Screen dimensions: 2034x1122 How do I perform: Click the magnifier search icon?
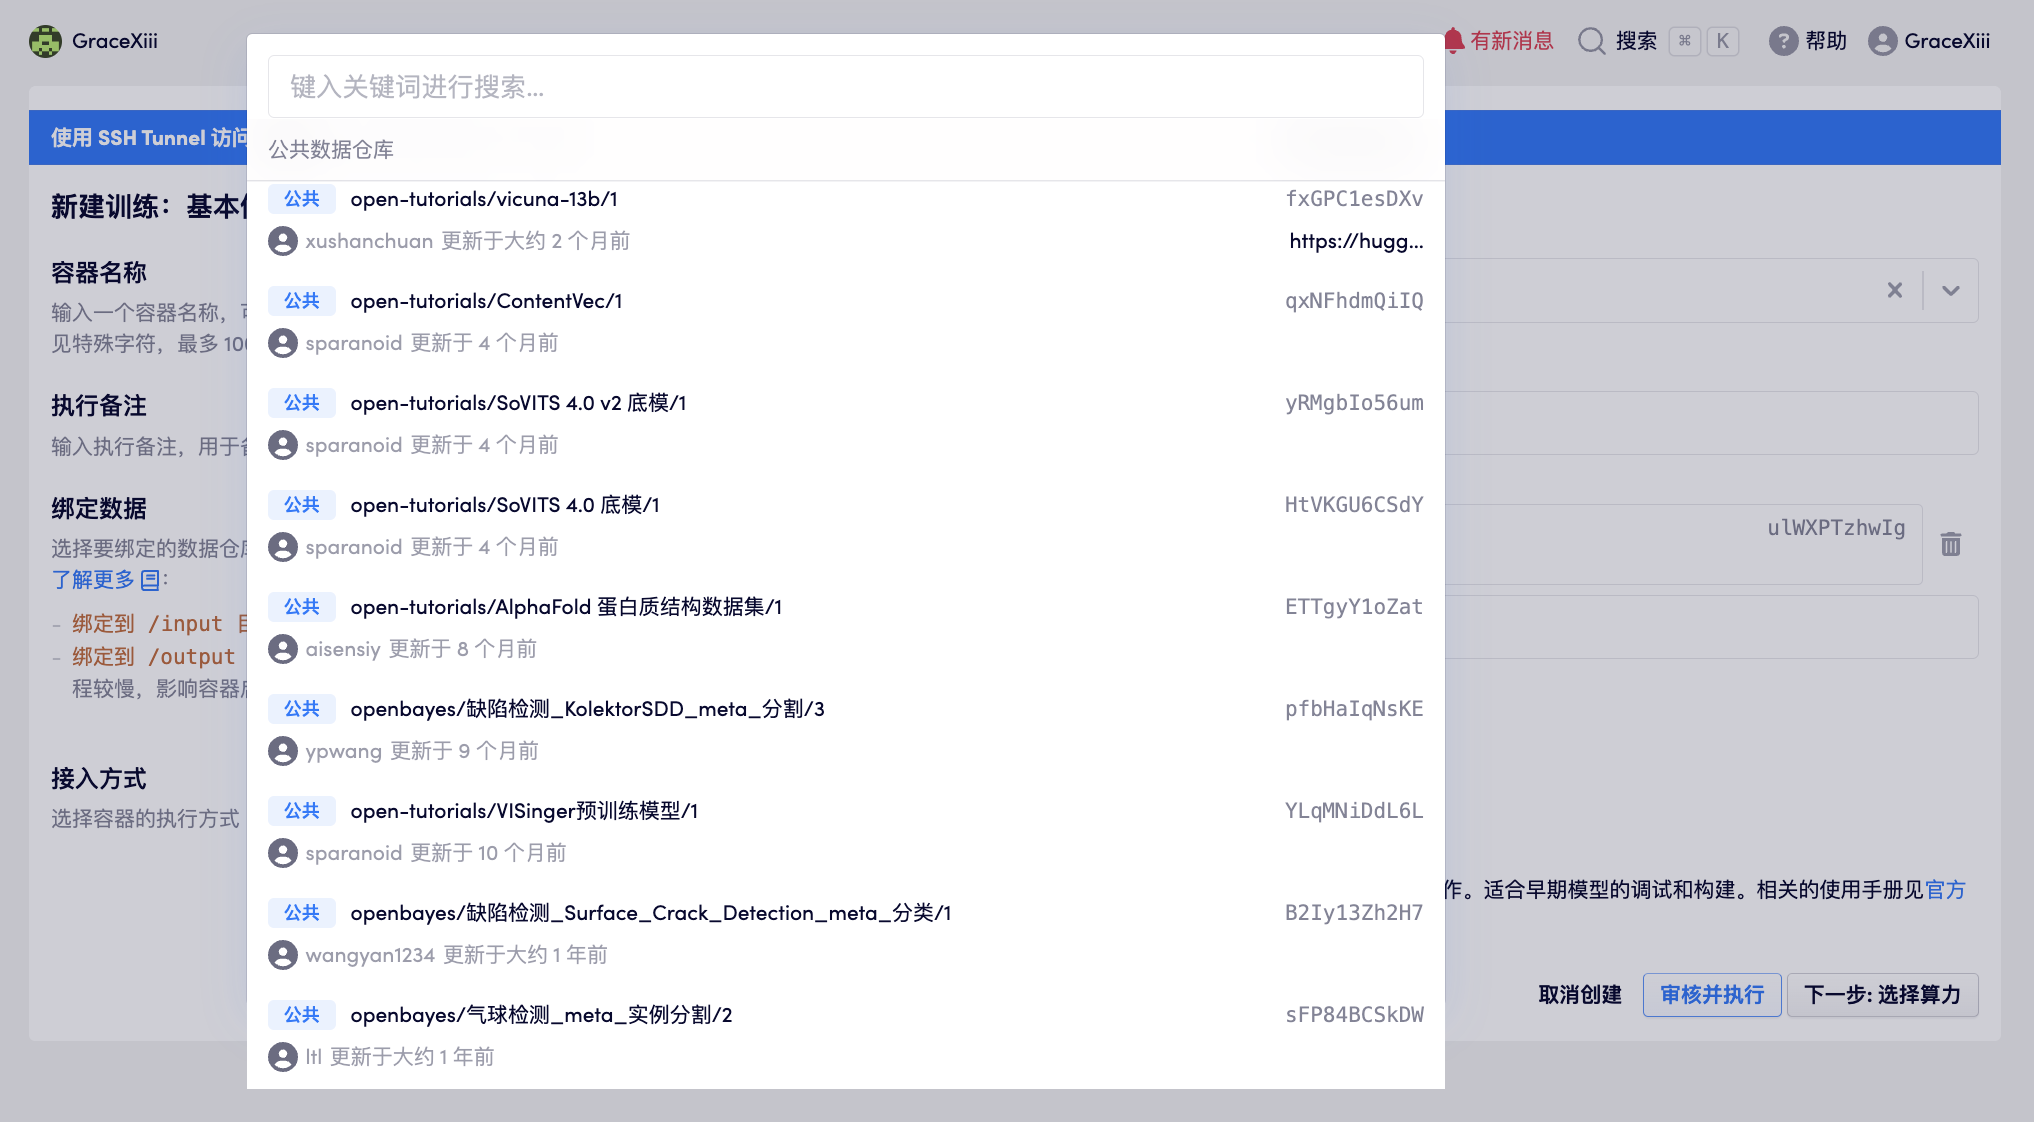click(x=1591, y=41)
